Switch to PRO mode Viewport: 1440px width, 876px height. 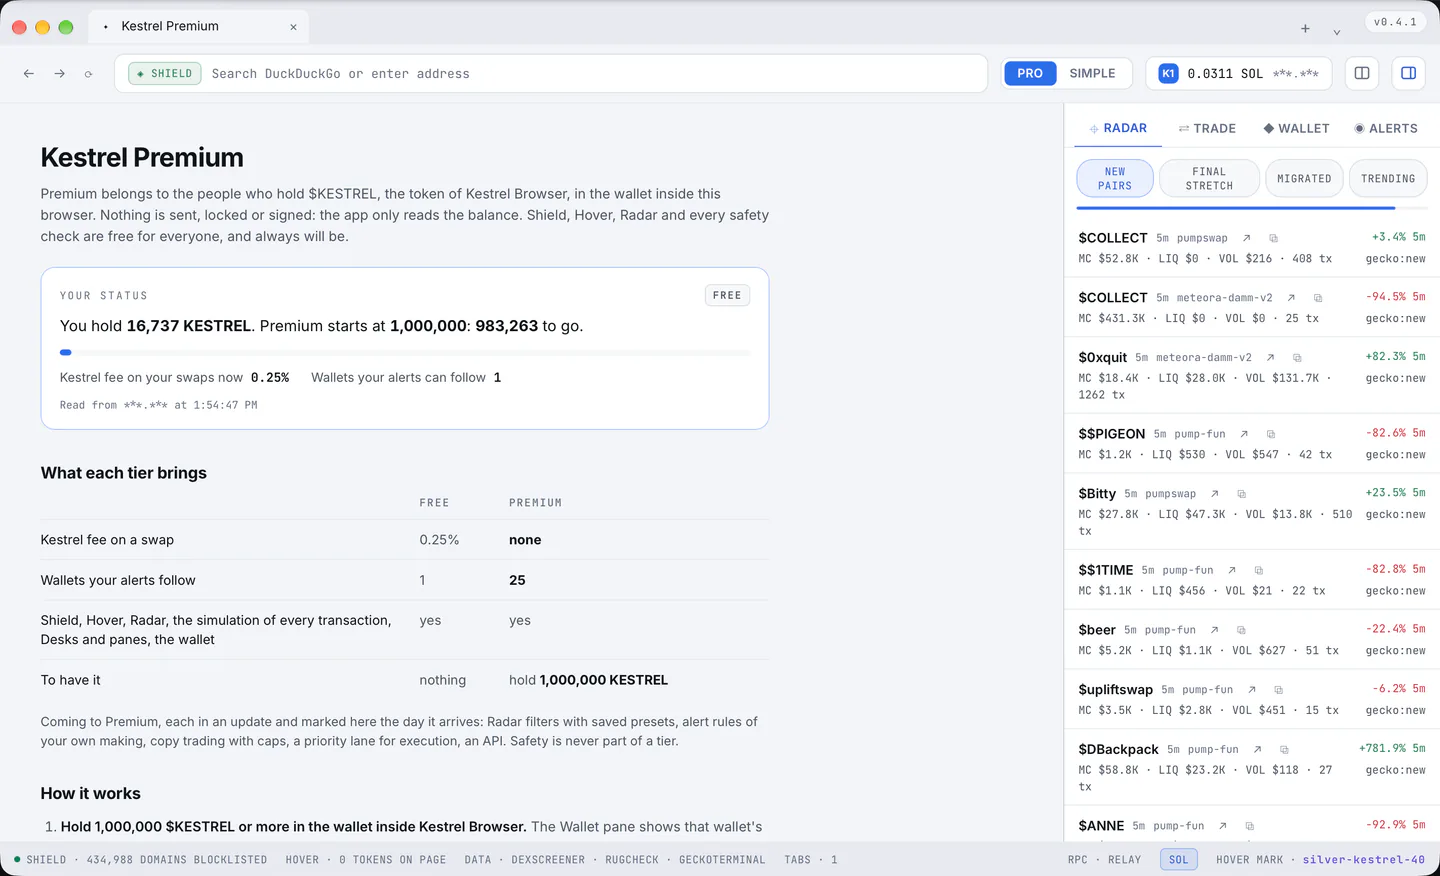pos(1030,73)
